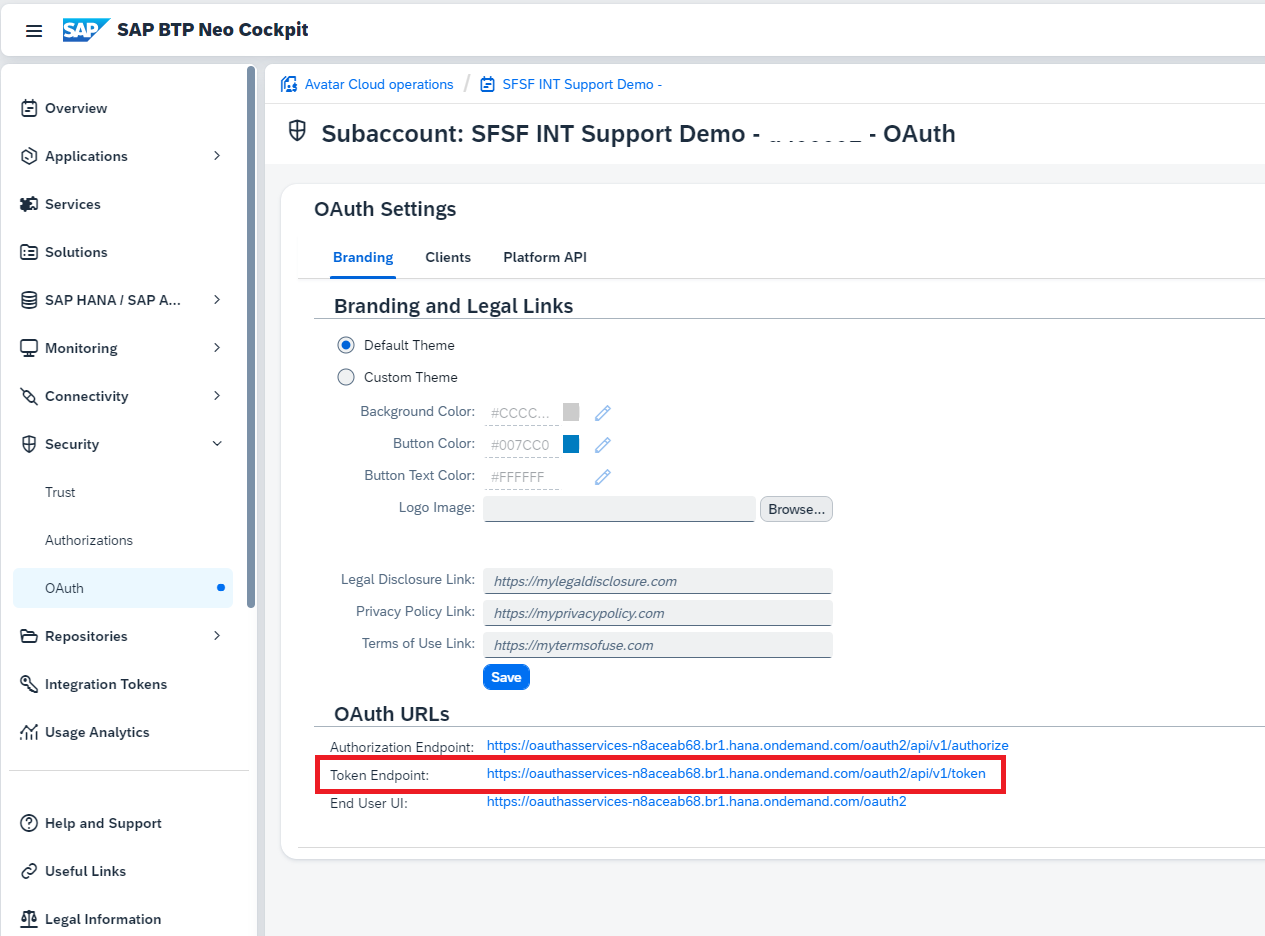Image resolution: width=1265 pixels, height=936 pixels.
Task: Click the Save button
Action: 506,677
